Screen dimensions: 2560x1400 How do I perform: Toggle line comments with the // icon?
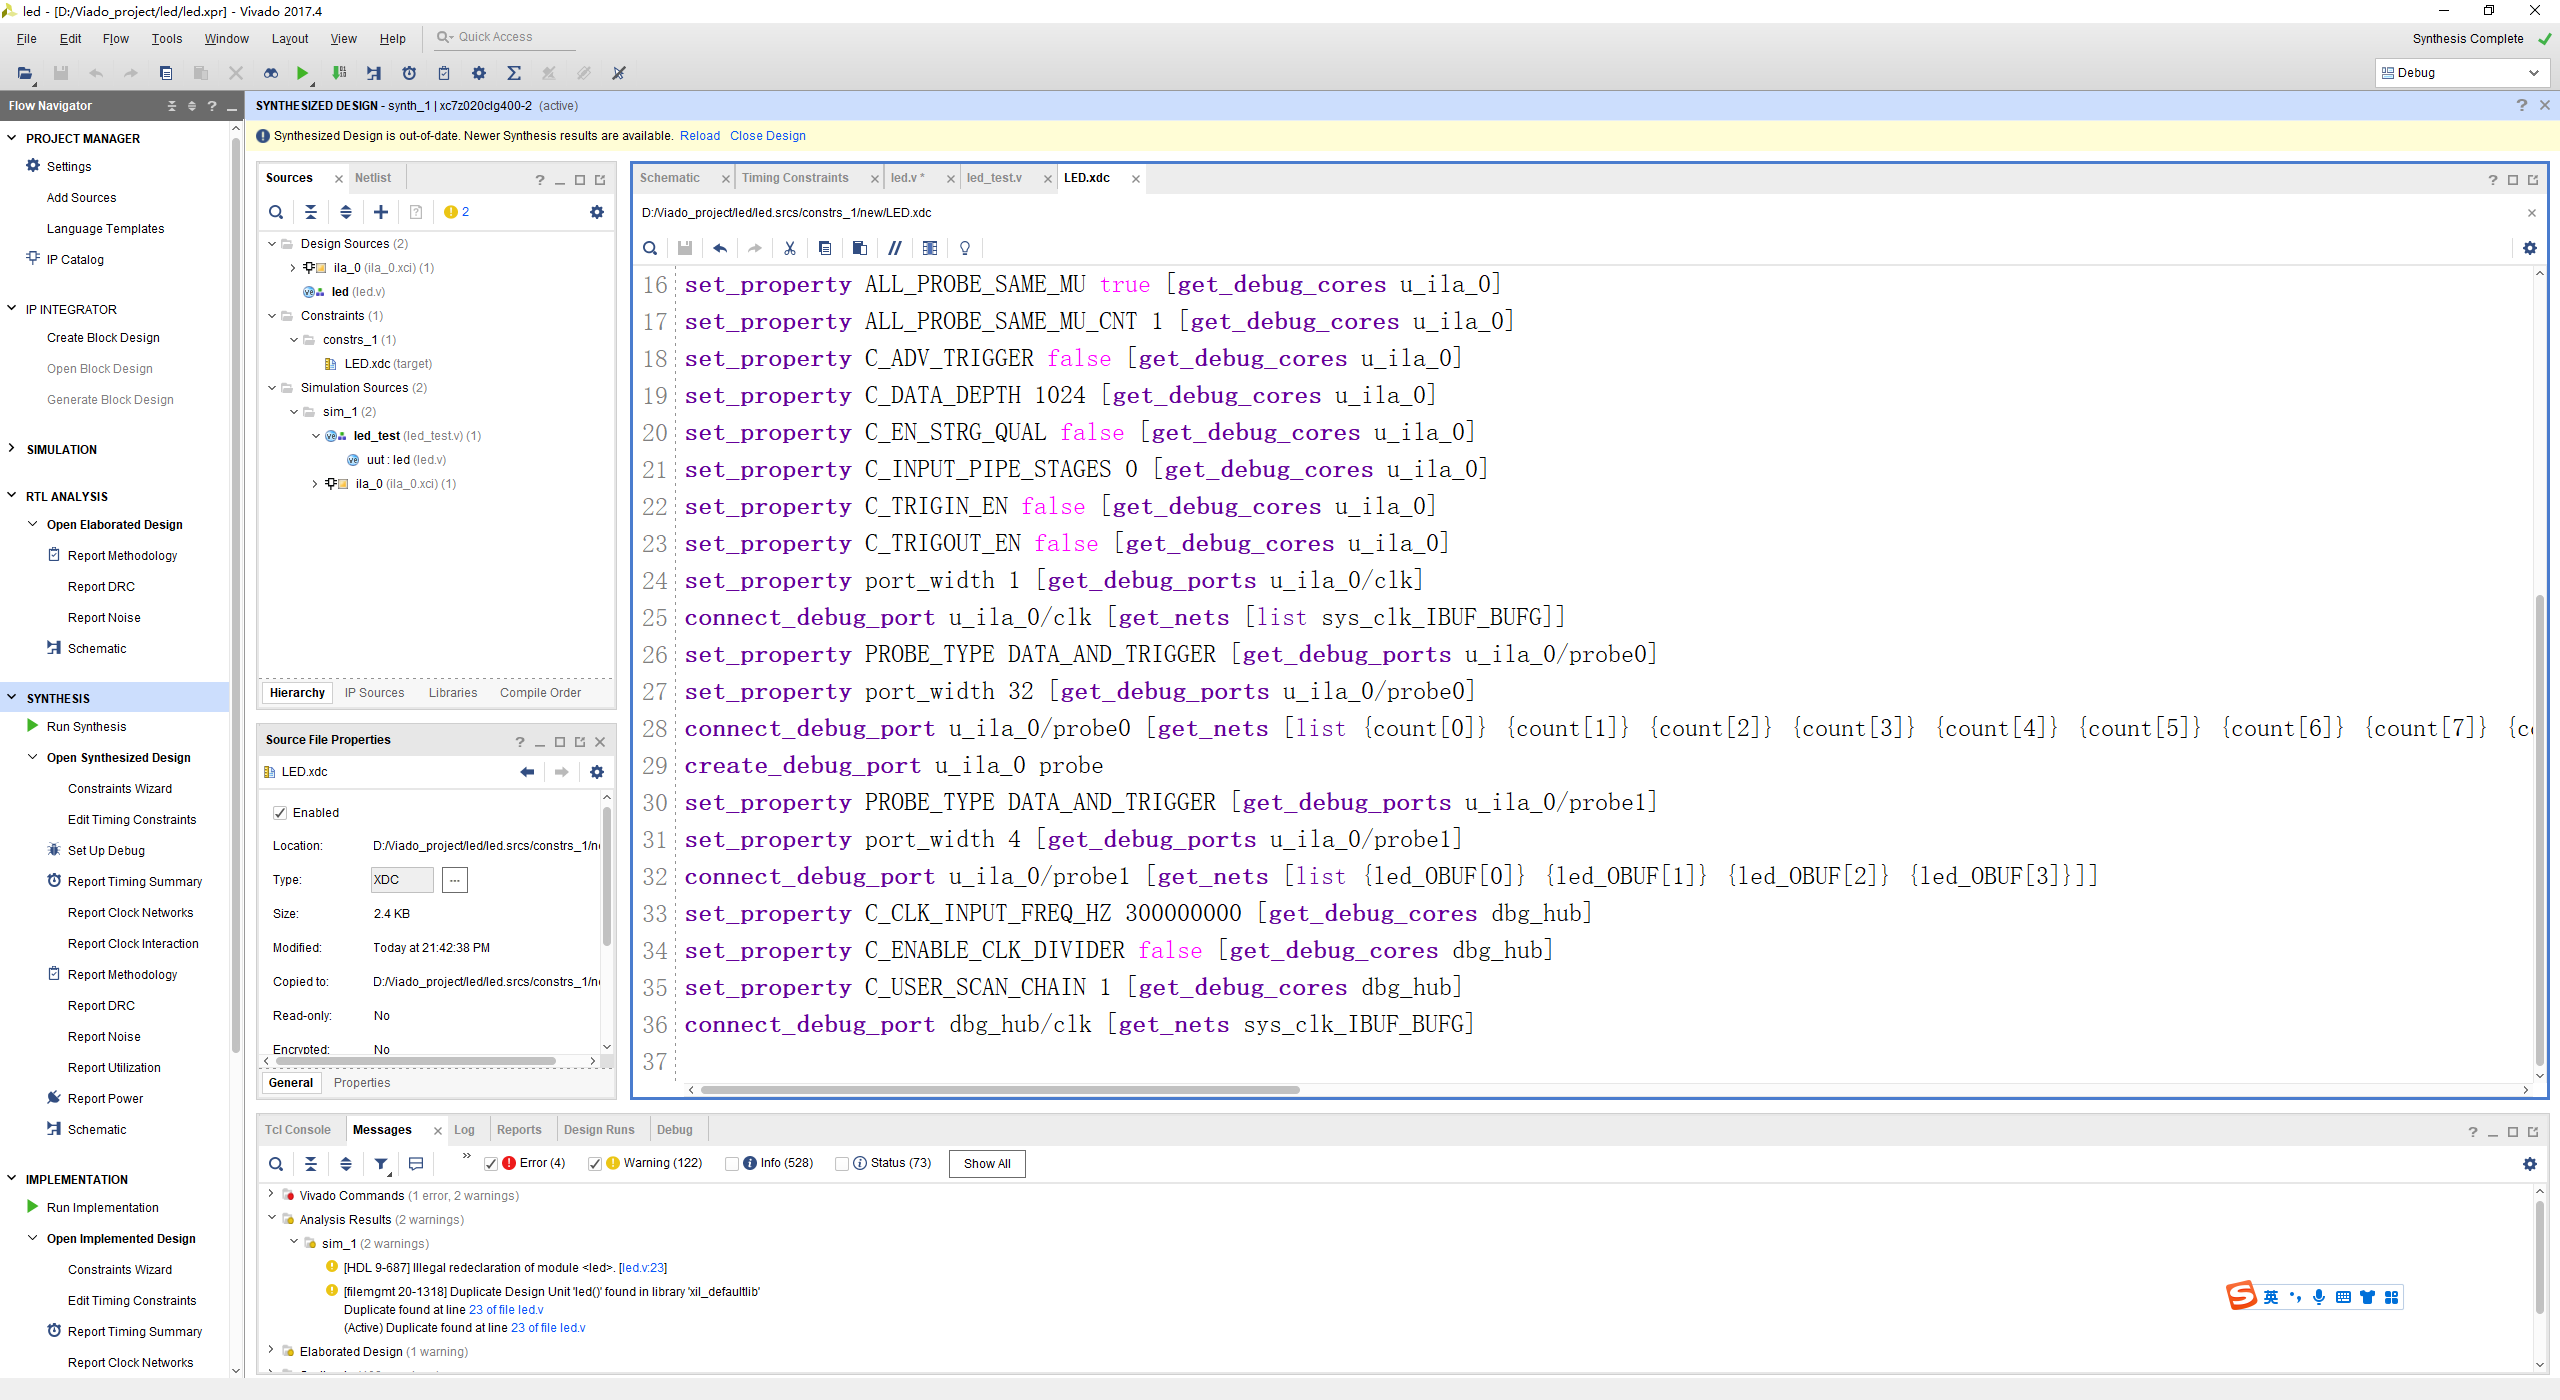[x=895, y=248]
